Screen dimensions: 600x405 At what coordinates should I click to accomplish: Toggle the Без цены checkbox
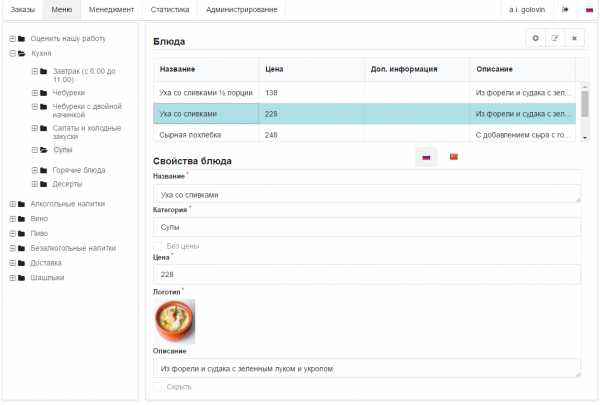(158, 245)
